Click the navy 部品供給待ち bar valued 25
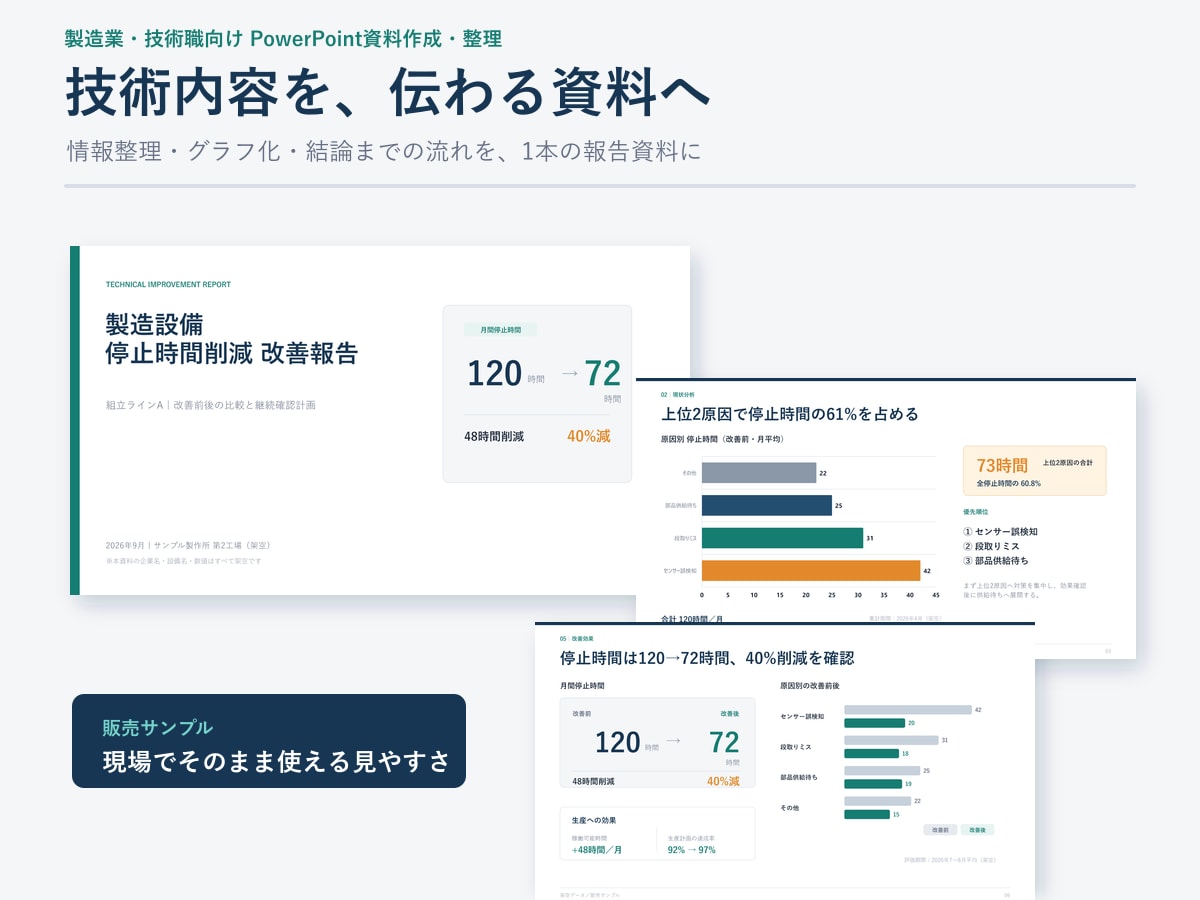 pyautogui.click(x=767, y=505)
